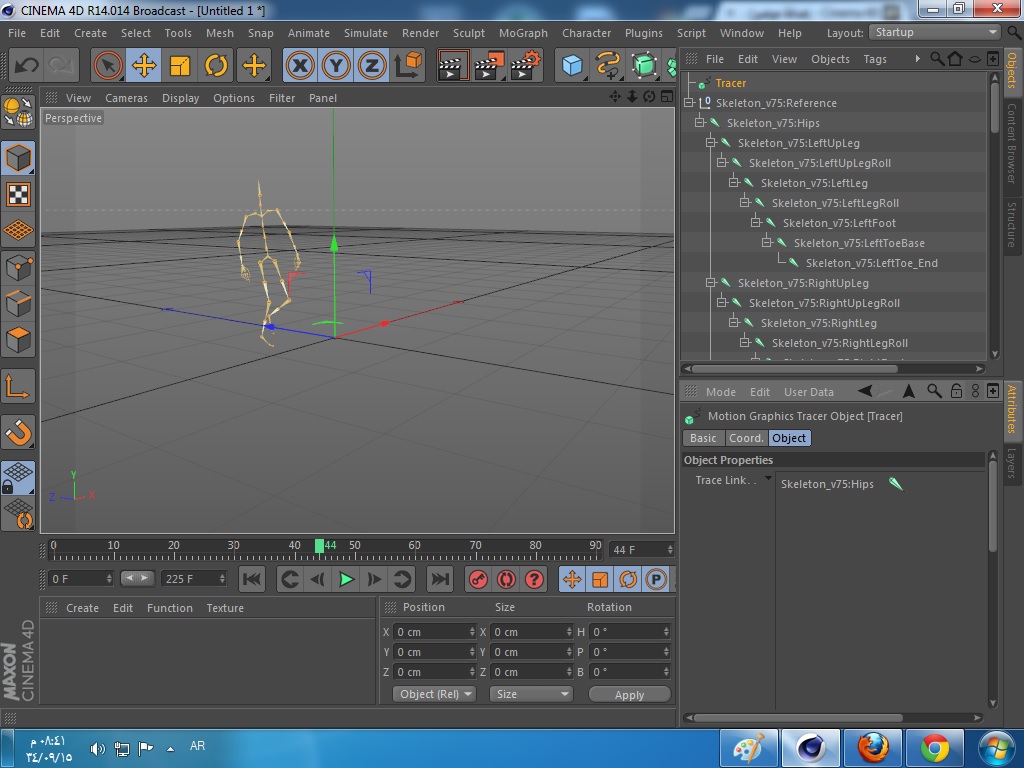Switch to Texture mode
This screenshot has width=1024, height=768.
point(18,195)
